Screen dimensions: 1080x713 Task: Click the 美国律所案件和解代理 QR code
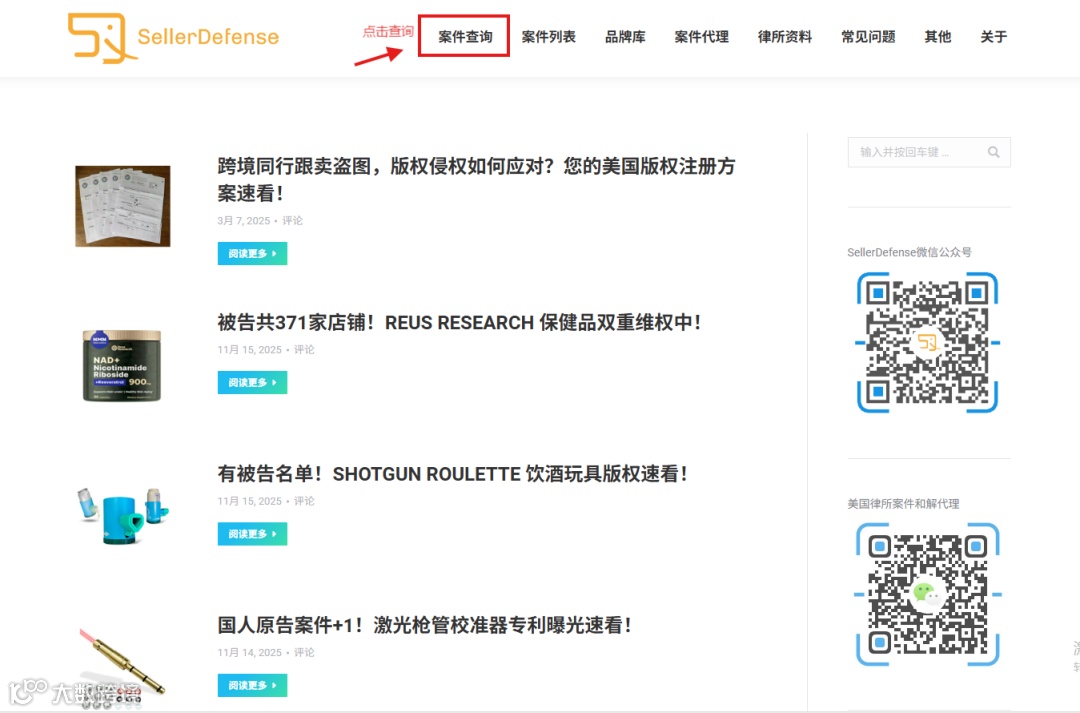(x=928, y=595)
